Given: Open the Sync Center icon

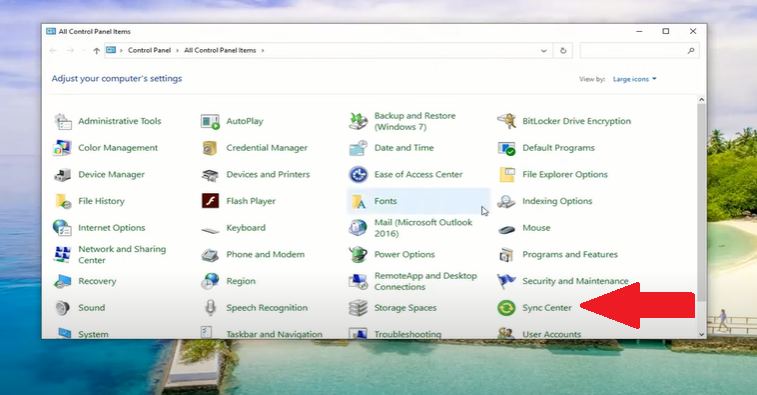Looking at the screenshot, I should 506,308.
